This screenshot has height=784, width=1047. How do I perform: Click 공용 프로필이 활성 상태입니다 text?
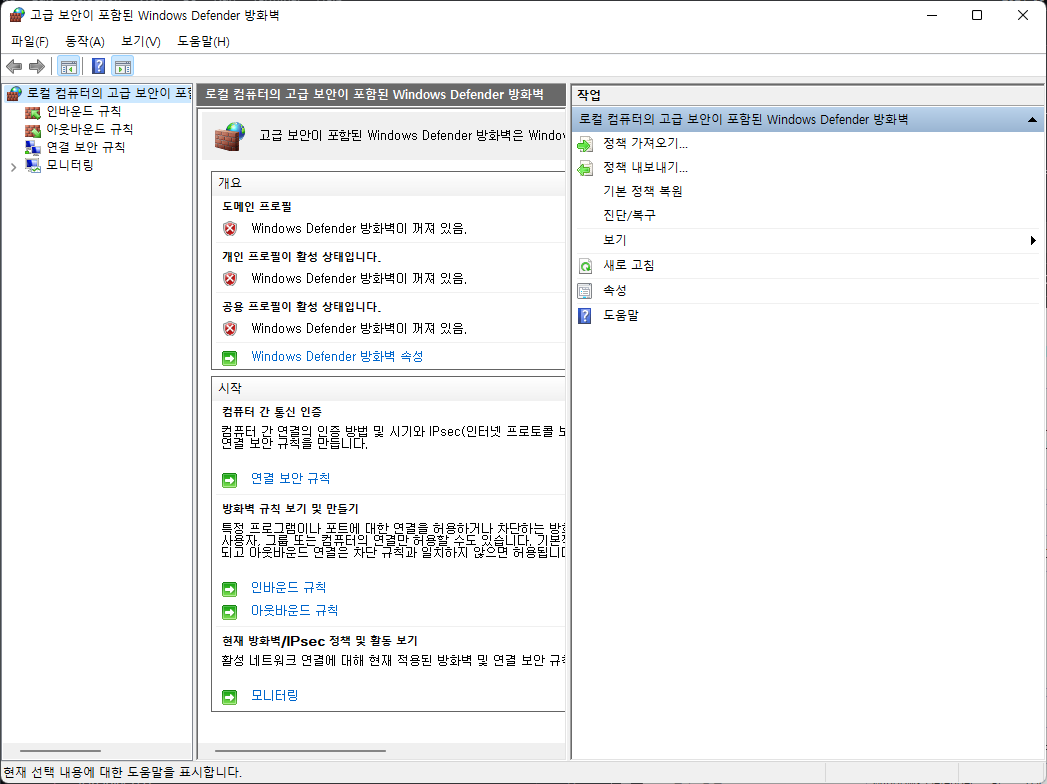(301, 307)
